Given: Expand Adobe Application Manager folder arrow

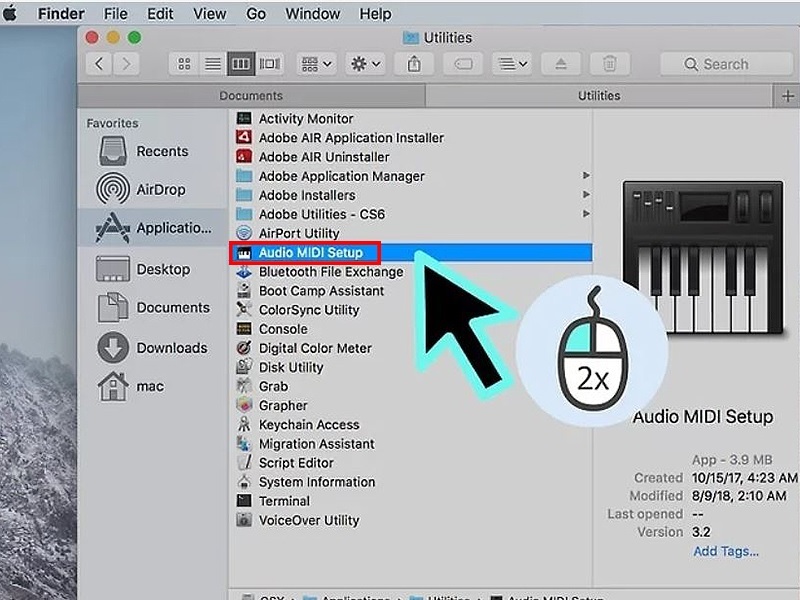Looking at the screenshot, I should tap(586, 176).
